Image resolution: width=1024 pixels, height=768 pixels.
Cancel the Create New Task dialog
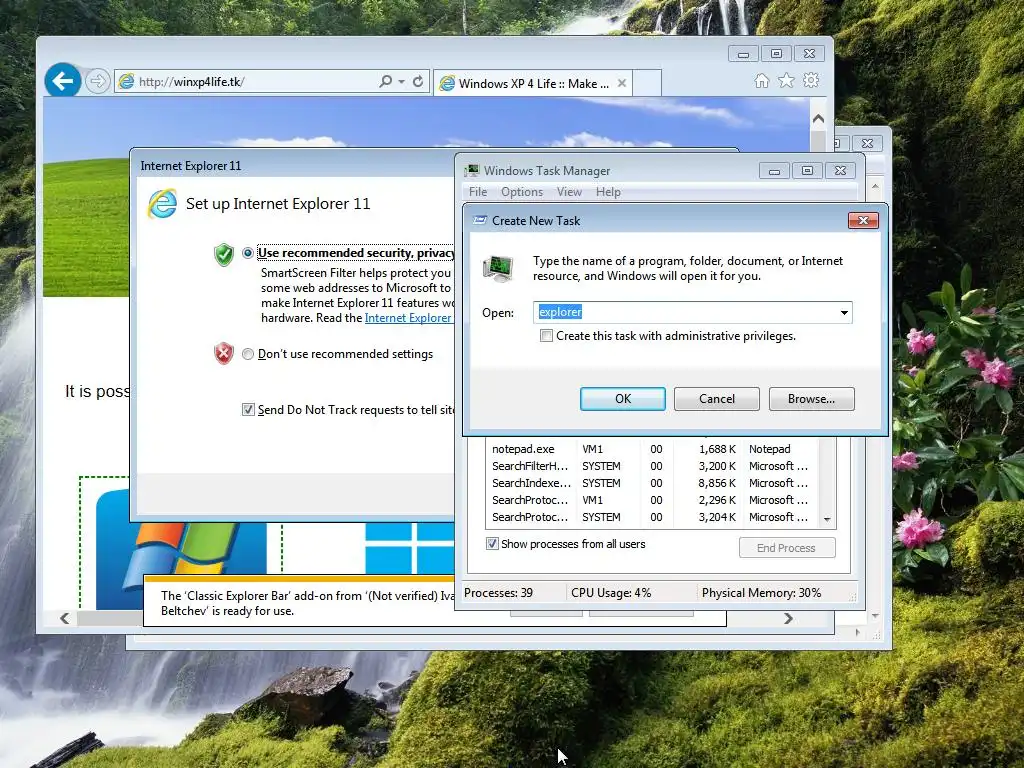(x=716, y=399)
